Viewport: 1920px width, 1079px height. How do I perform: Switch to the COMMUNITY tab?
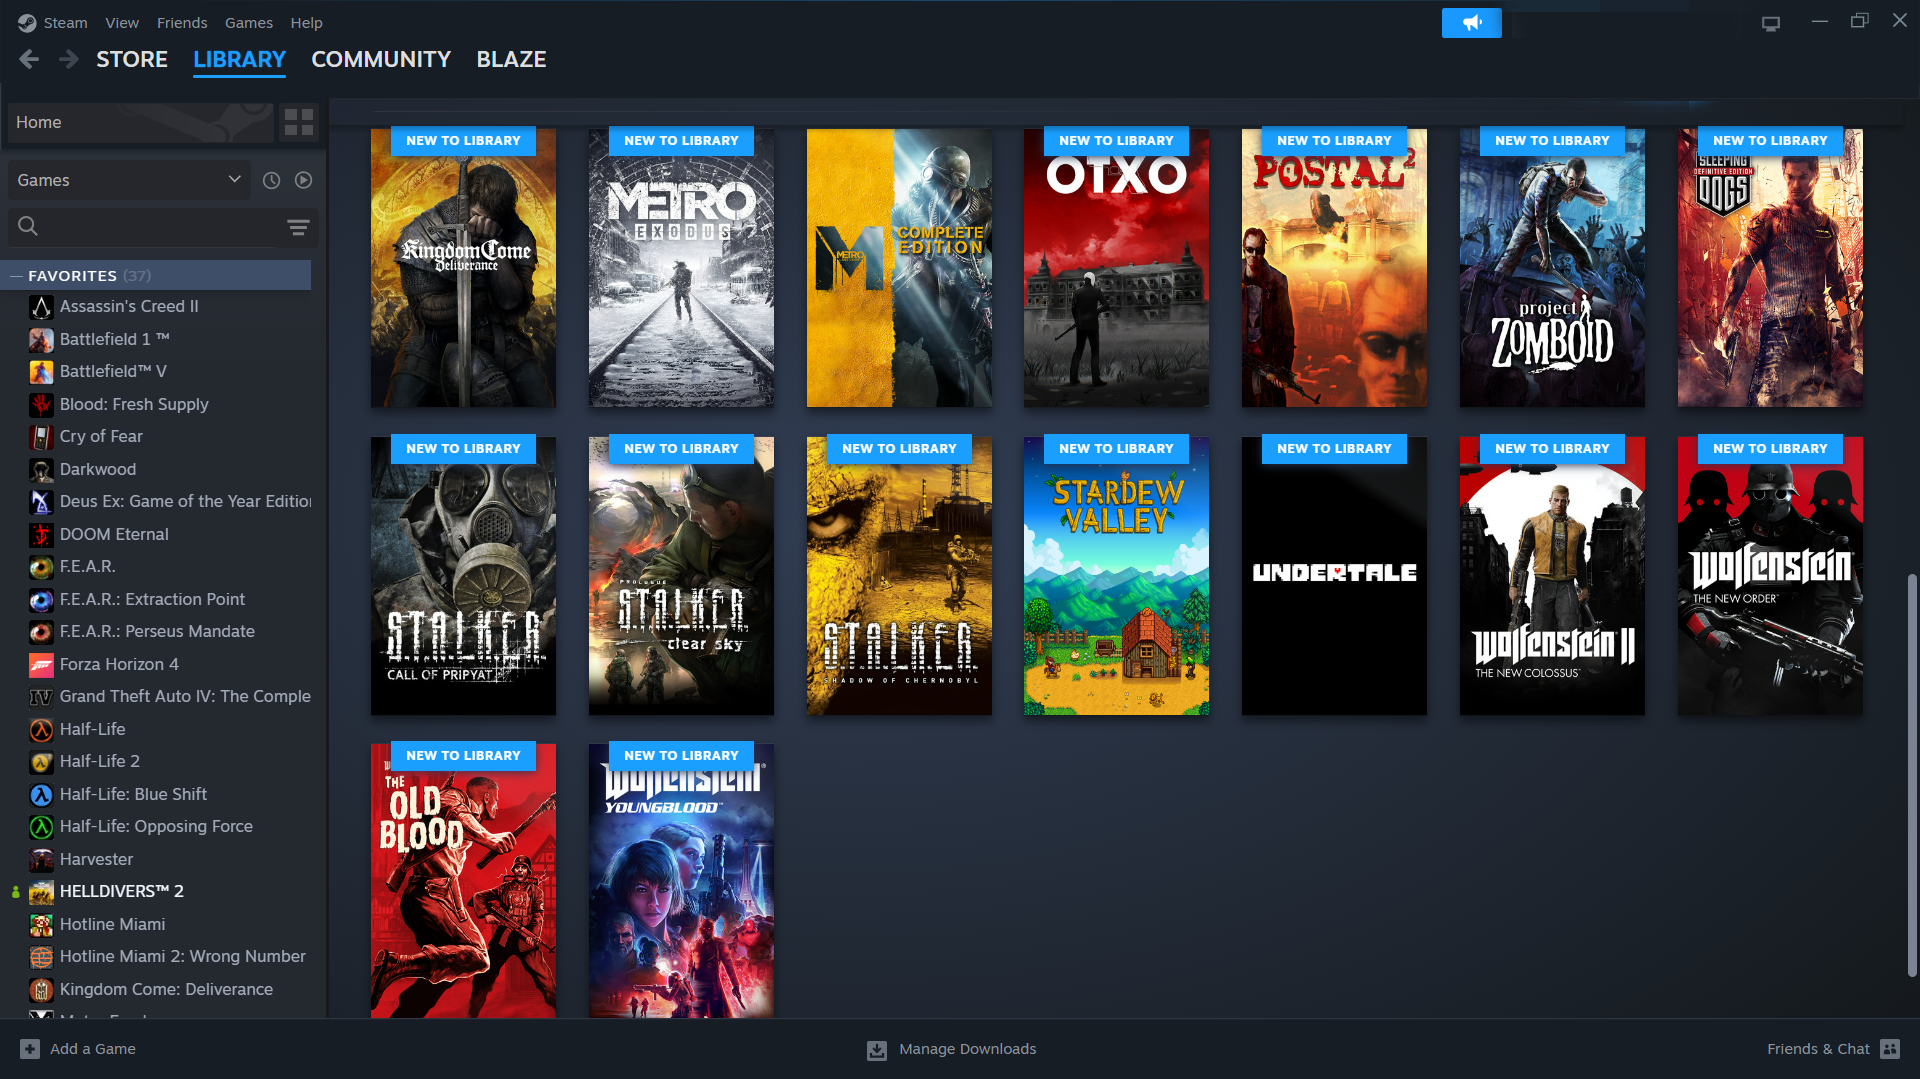tap(381, 60)
